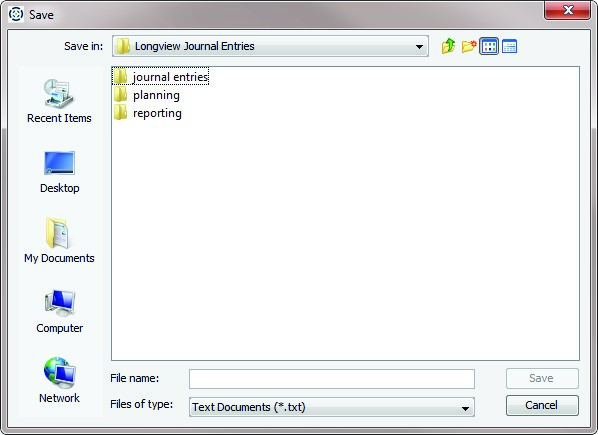Click the Save dialog title icon

[16, 14]
